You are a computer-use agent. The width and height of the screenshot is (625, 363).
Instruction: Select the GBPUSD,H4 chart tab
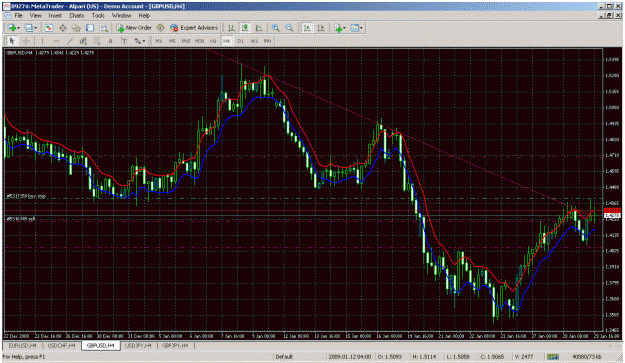tap(100, 345)
